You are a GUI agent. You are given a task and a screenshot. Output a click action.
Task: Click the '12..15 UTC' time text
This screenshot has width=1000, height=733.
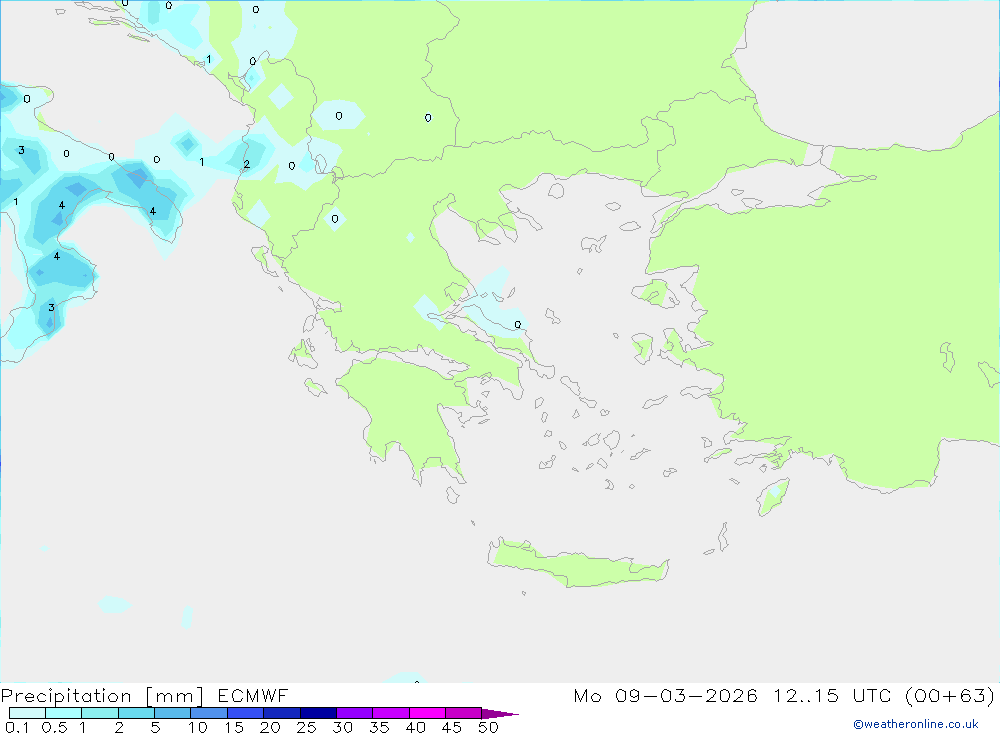[832, 695]
